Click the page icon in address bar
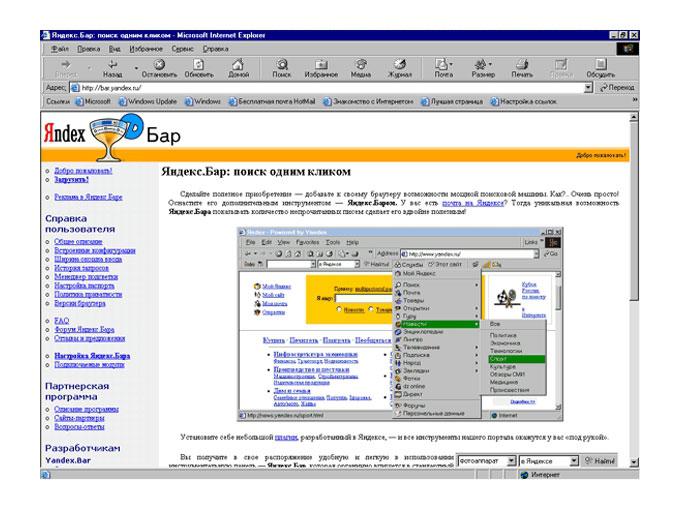680x510 pixels. click(75, 88)
